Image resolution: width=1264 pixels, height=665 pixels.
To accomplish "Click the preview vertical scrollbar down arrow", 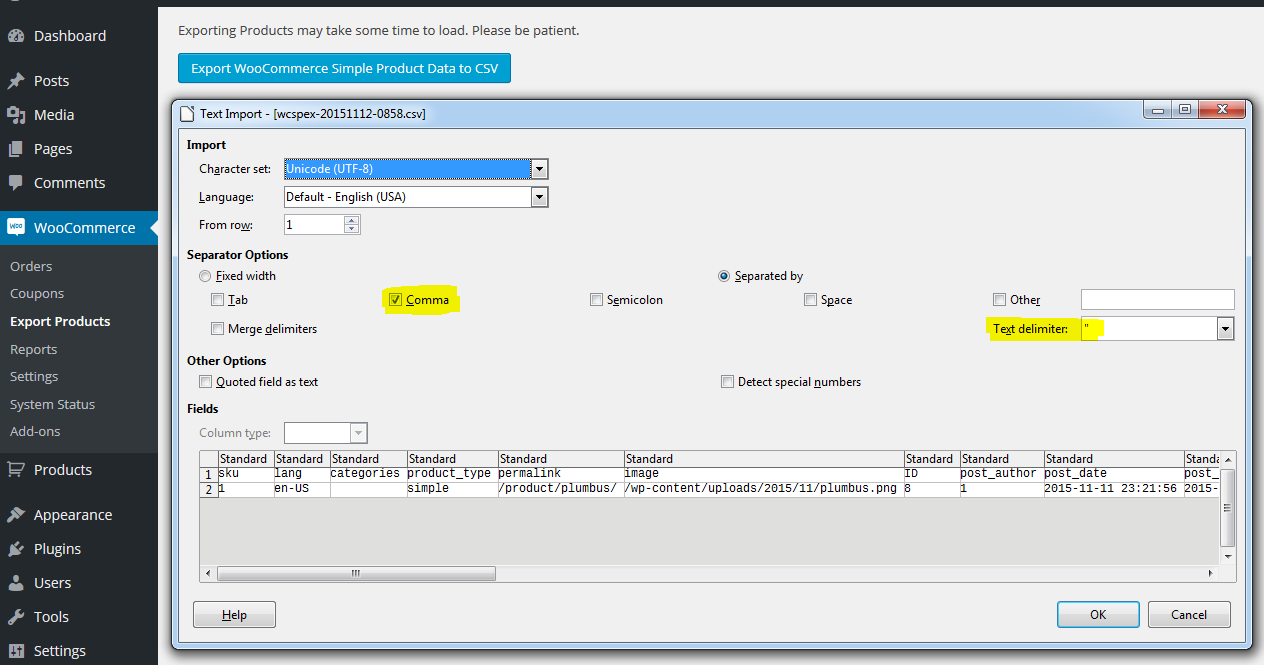I will pyautogui.click(x=1229, y=556).
